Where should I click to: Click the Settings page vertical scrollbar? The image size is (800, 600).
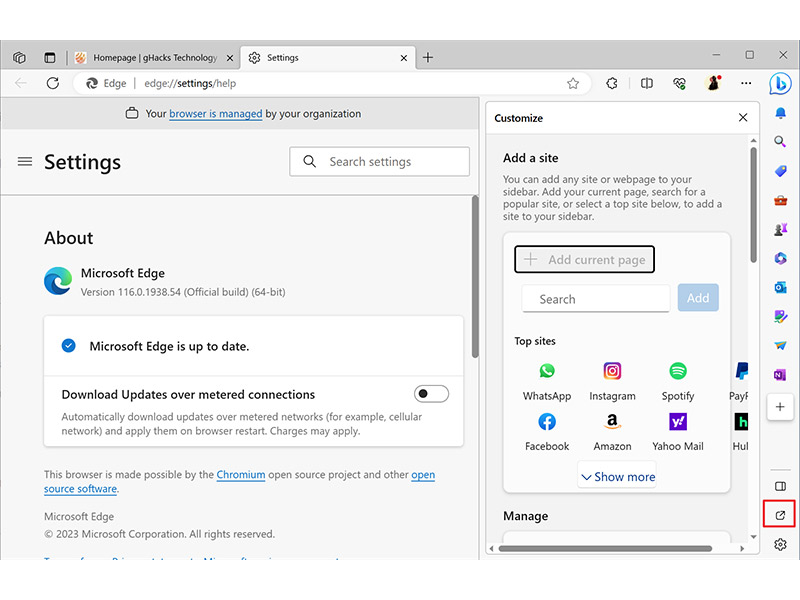click(475, 277)
